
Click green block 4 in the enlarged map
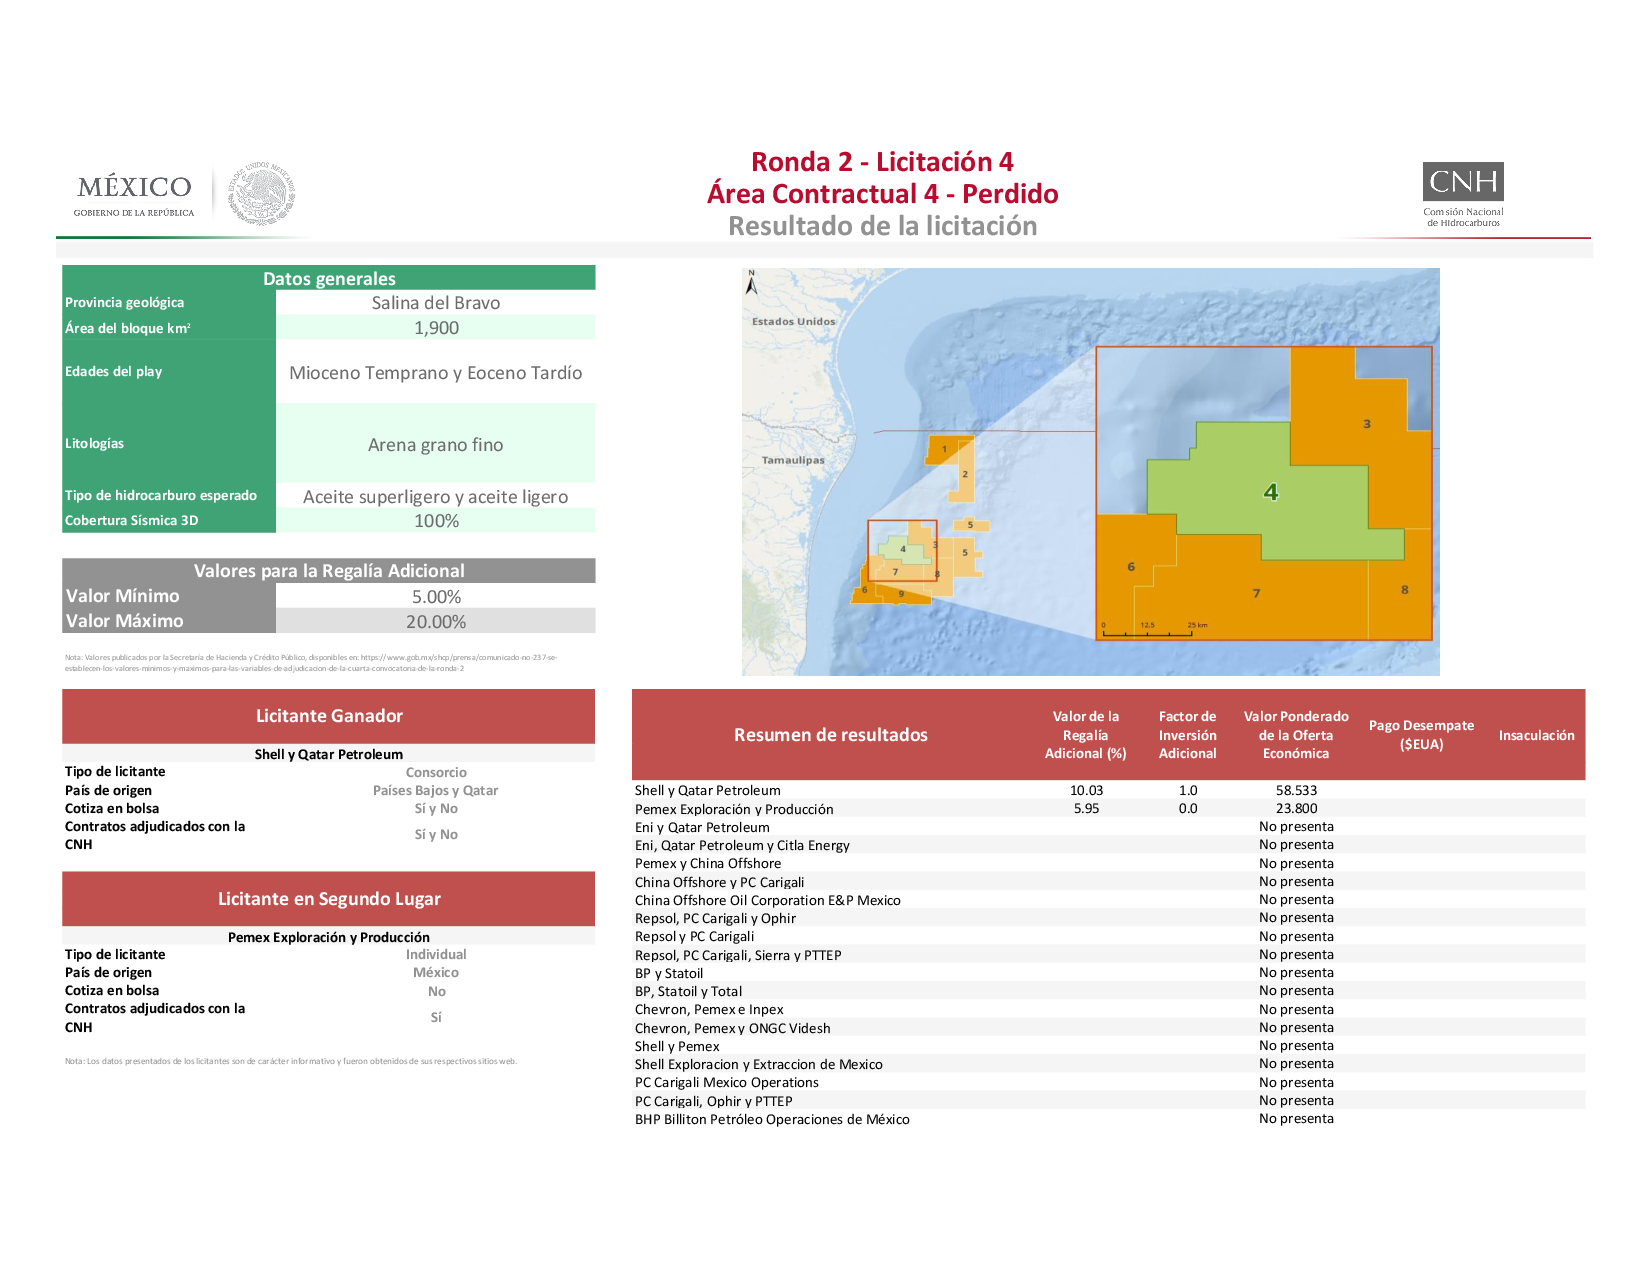[x=1271, y=492]
